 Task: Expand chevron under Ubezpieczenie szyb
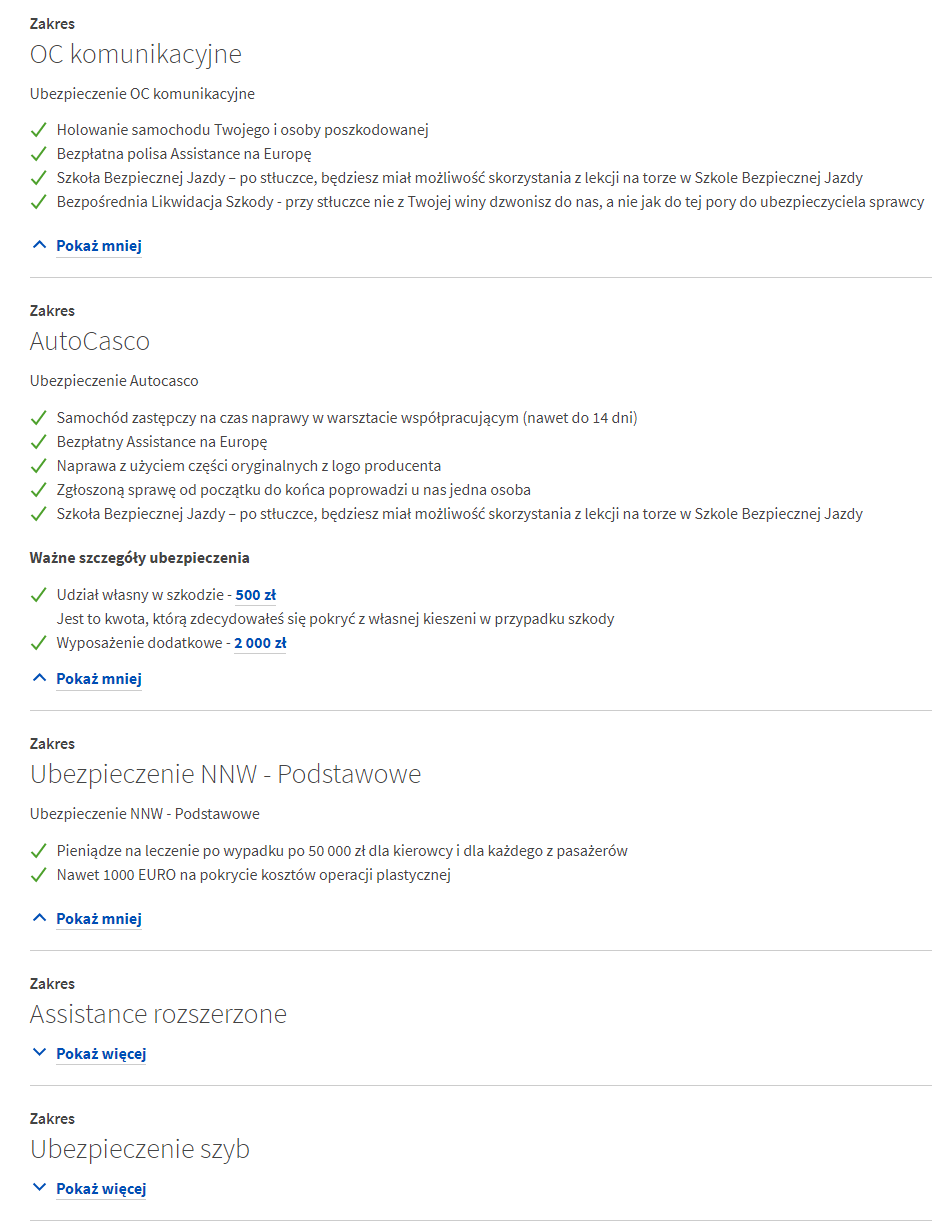pyautogui.click(x=39, y=1188)
